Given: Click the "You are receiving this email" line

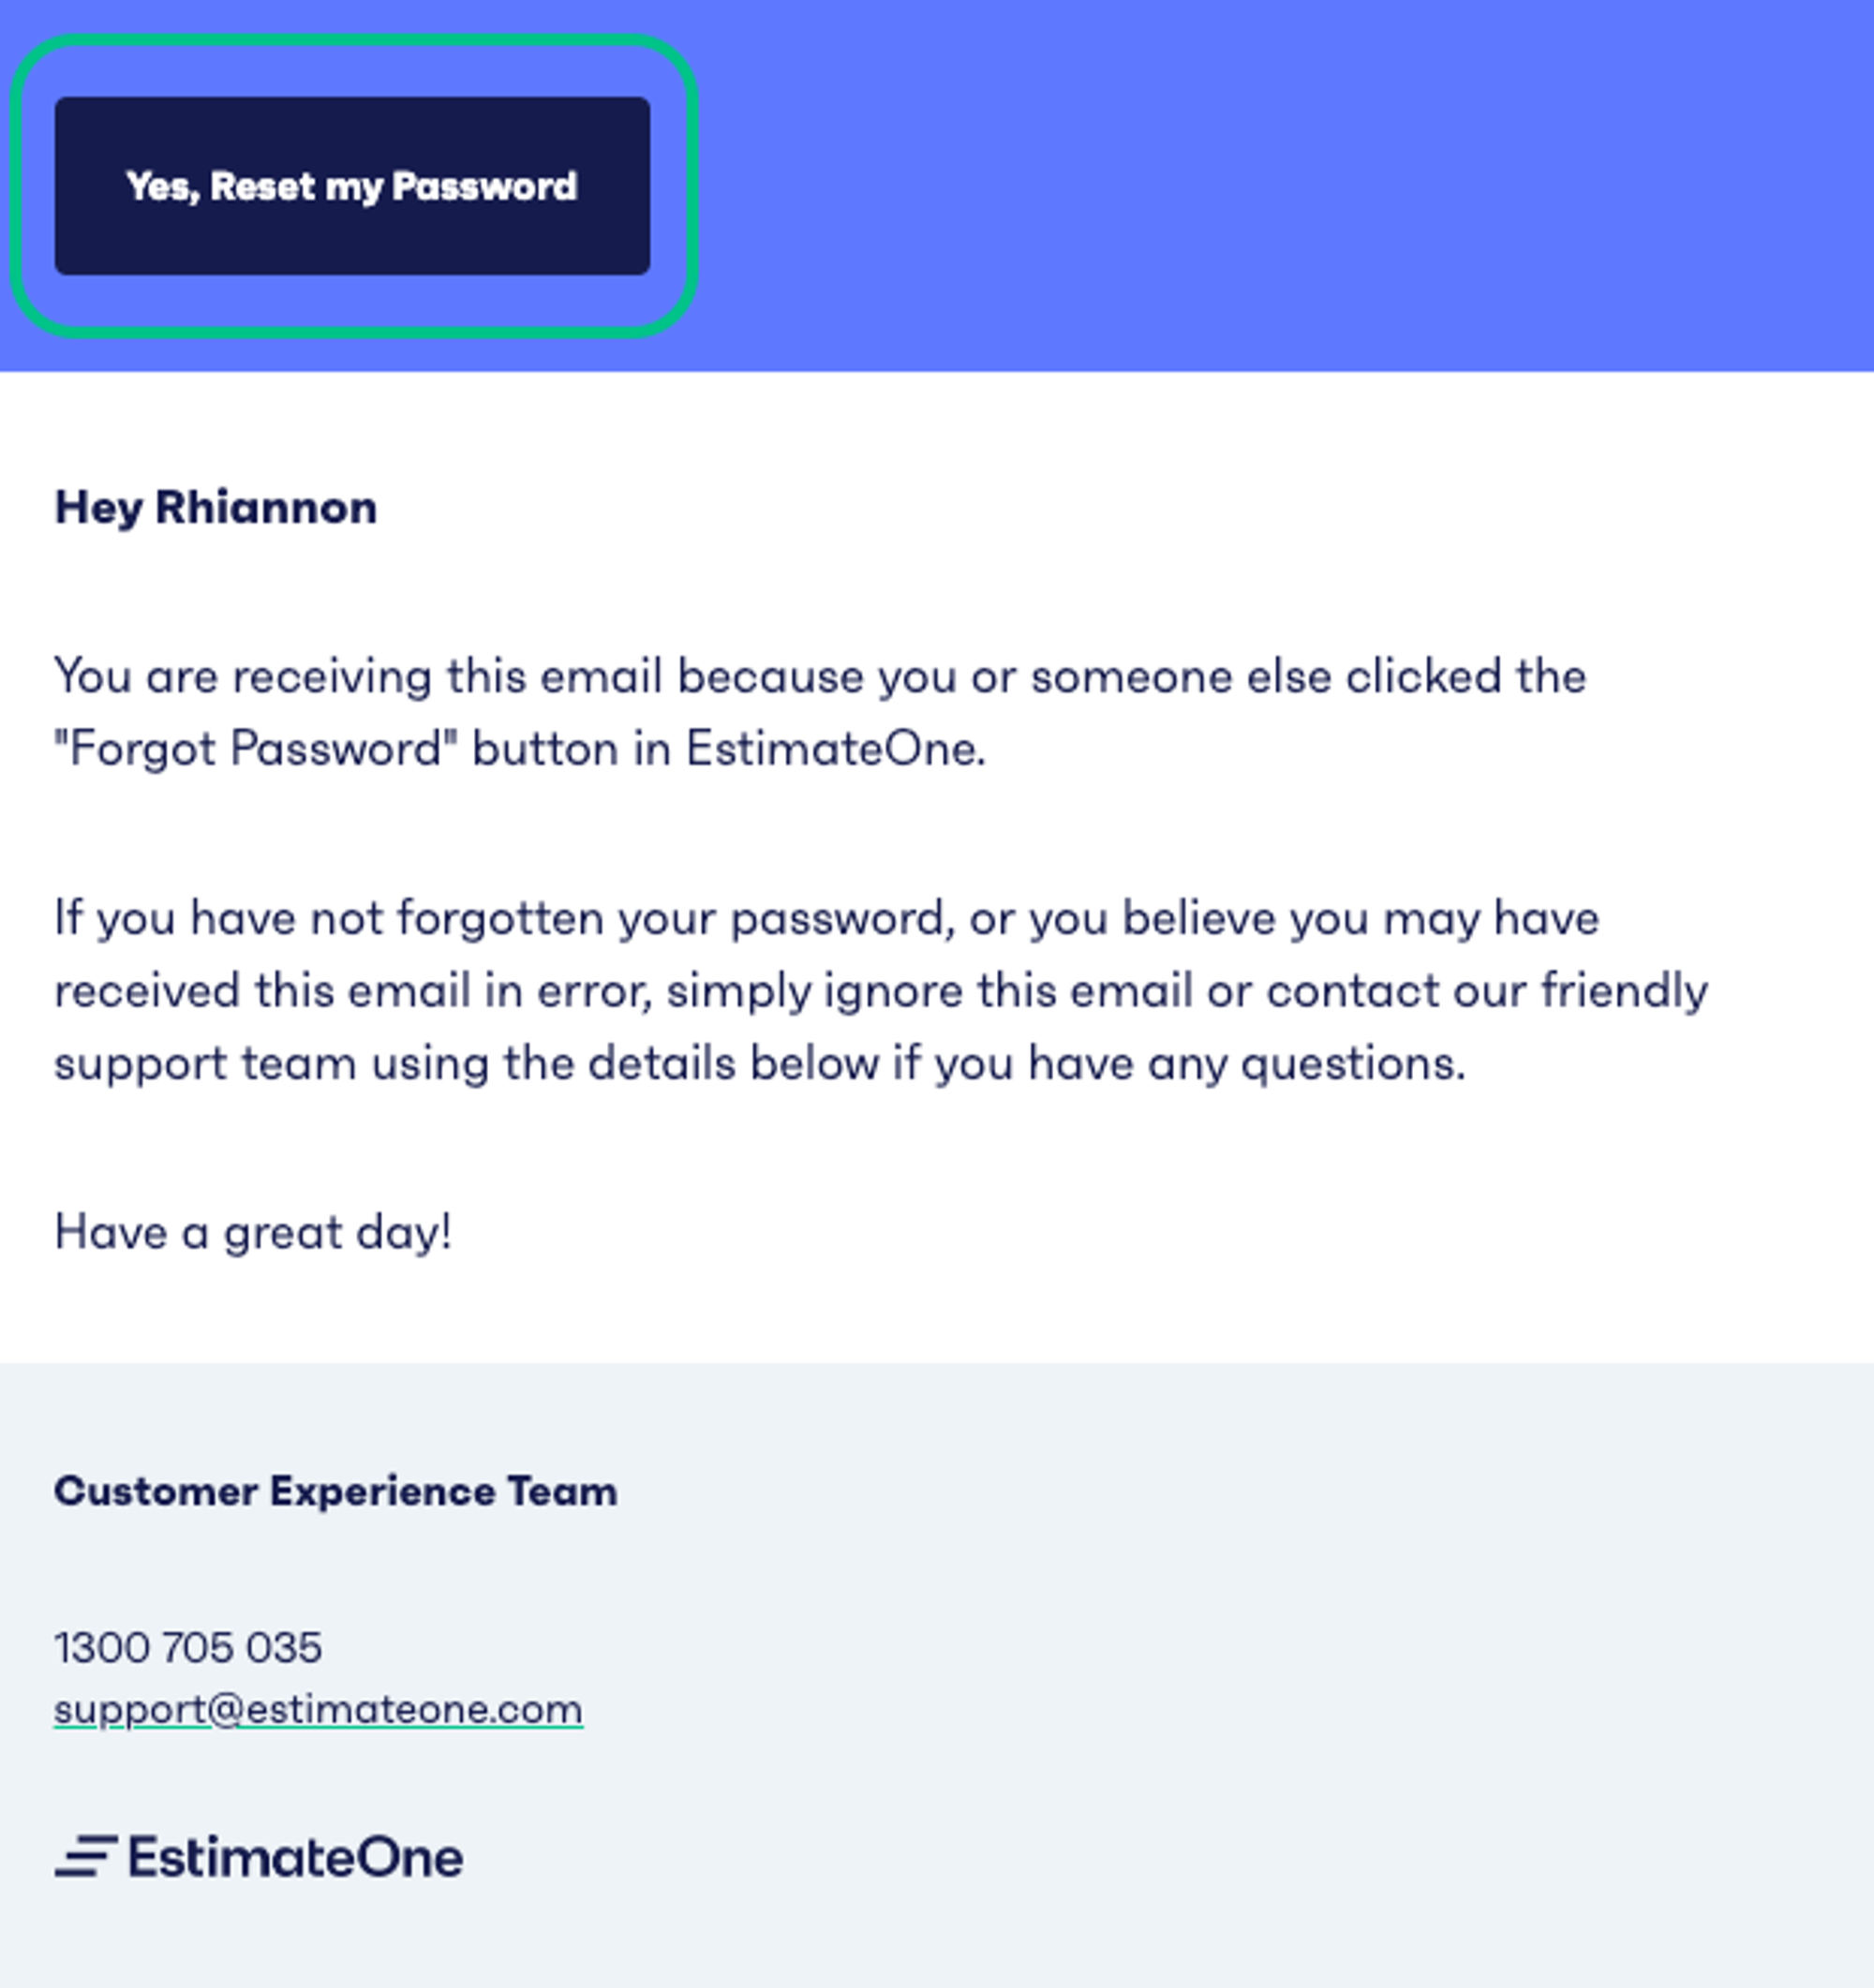Looking at the screenshot, I should click(820, 677).
